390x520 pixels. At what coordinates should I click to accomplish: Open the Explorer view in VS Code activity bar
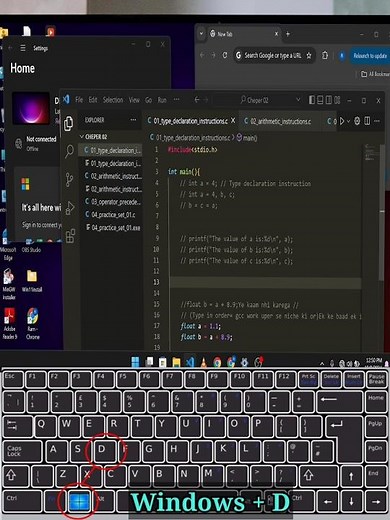pyautogui.click(x=69, y=124)
